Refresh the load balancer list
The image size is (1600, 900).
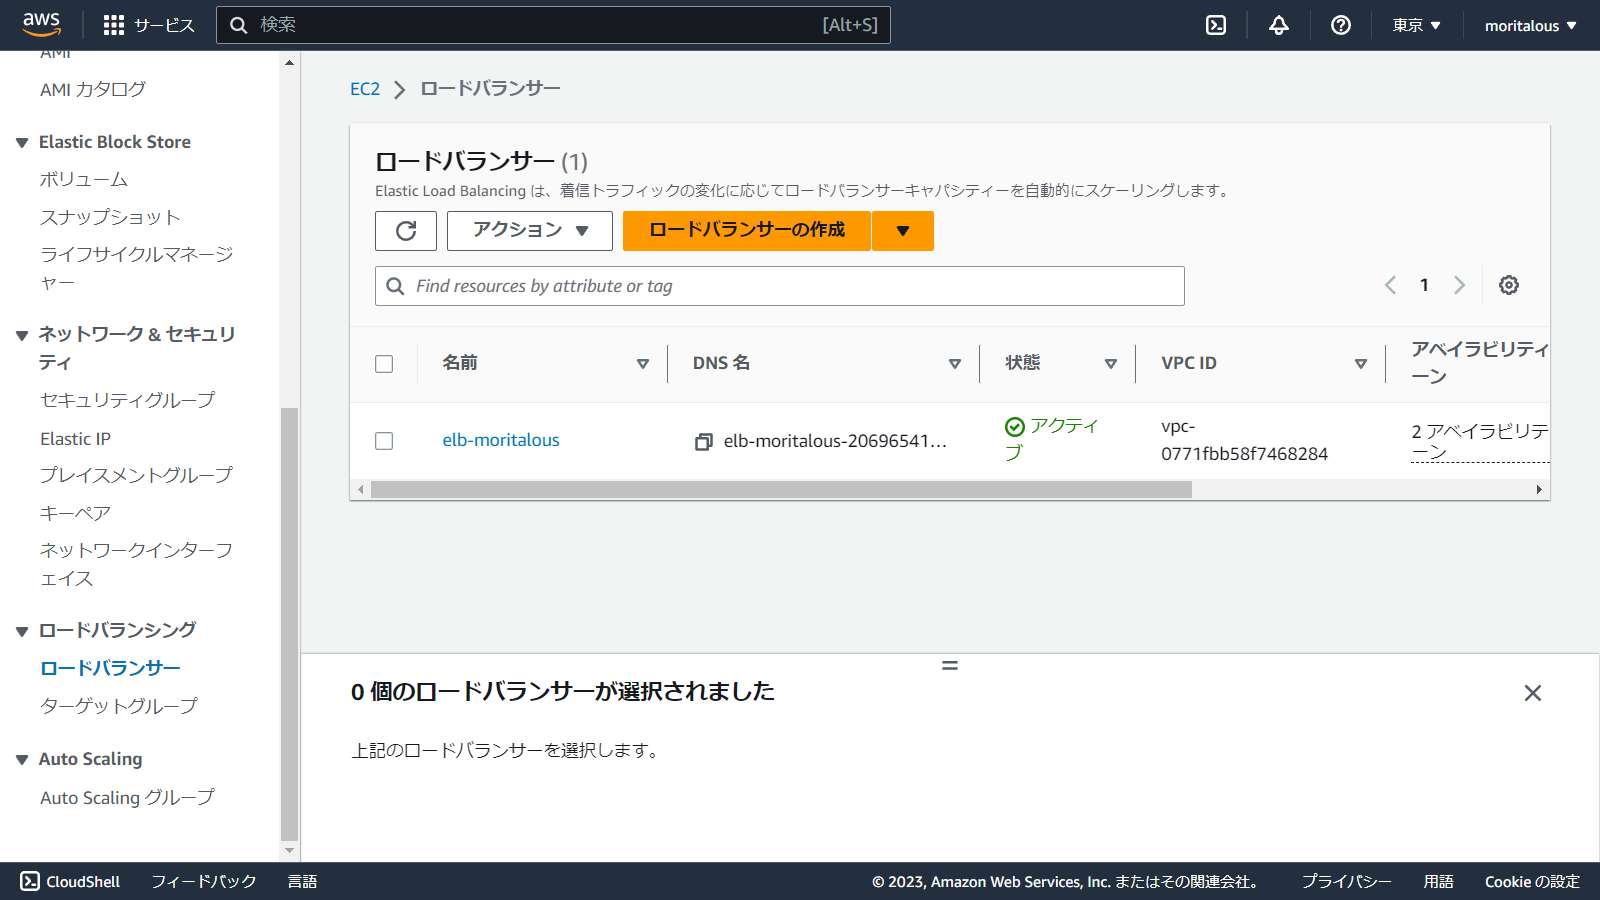point(405,231)
